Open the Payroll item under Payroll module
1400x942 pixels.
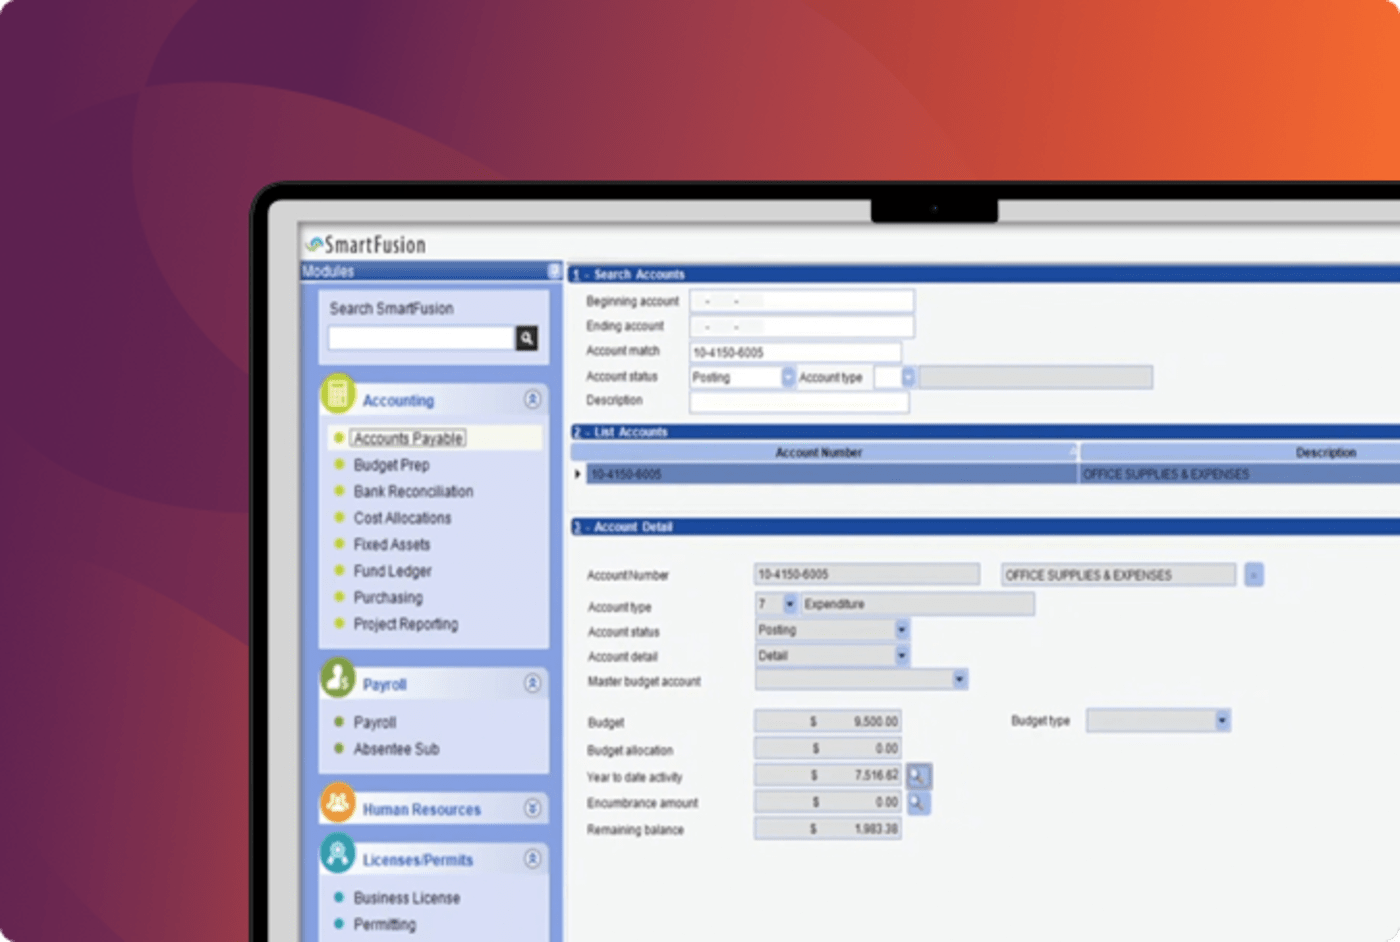coord(374,722)
